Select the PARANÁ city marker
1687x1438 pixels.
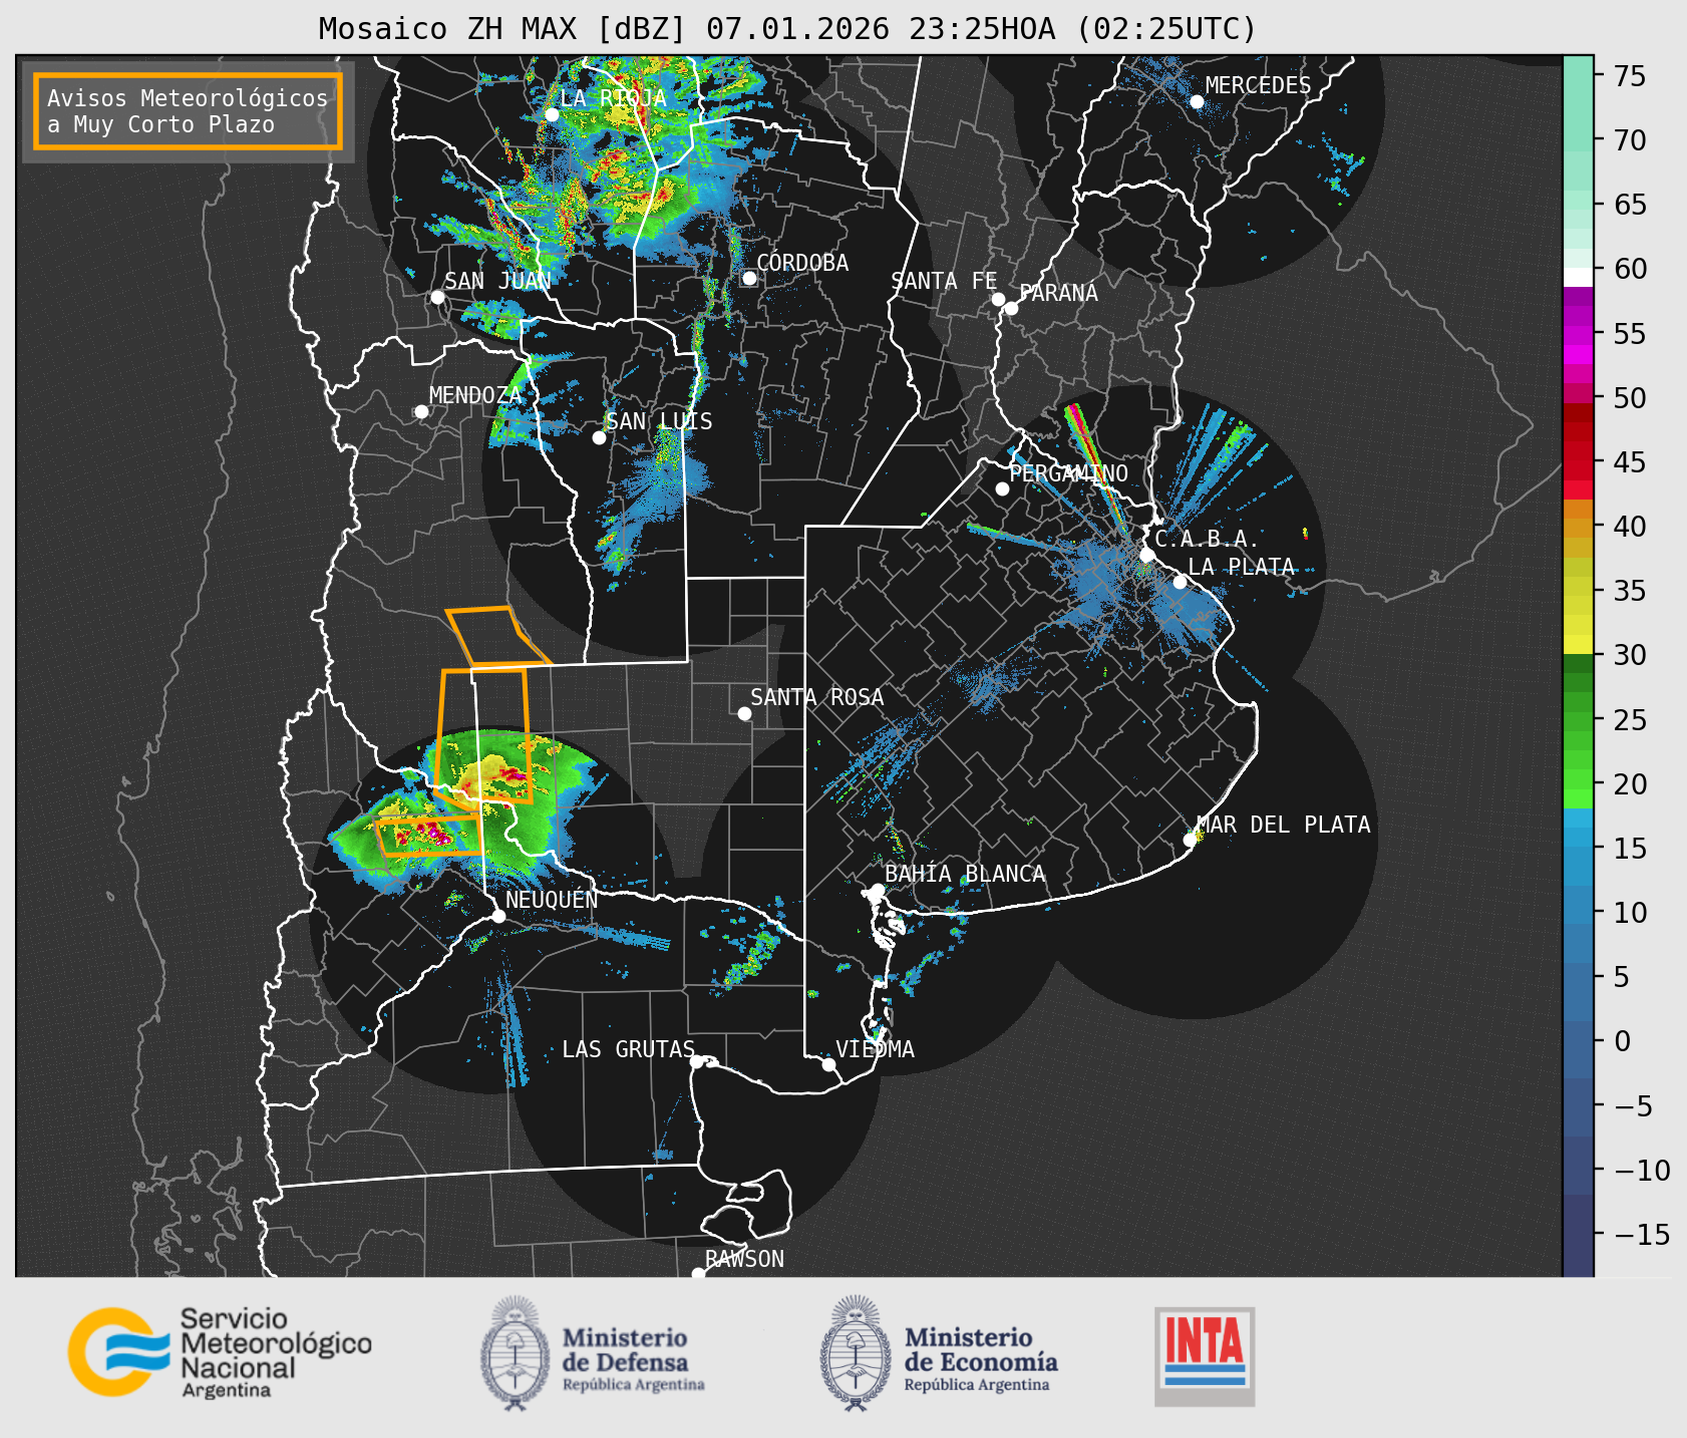click(x=1011, y=308)
